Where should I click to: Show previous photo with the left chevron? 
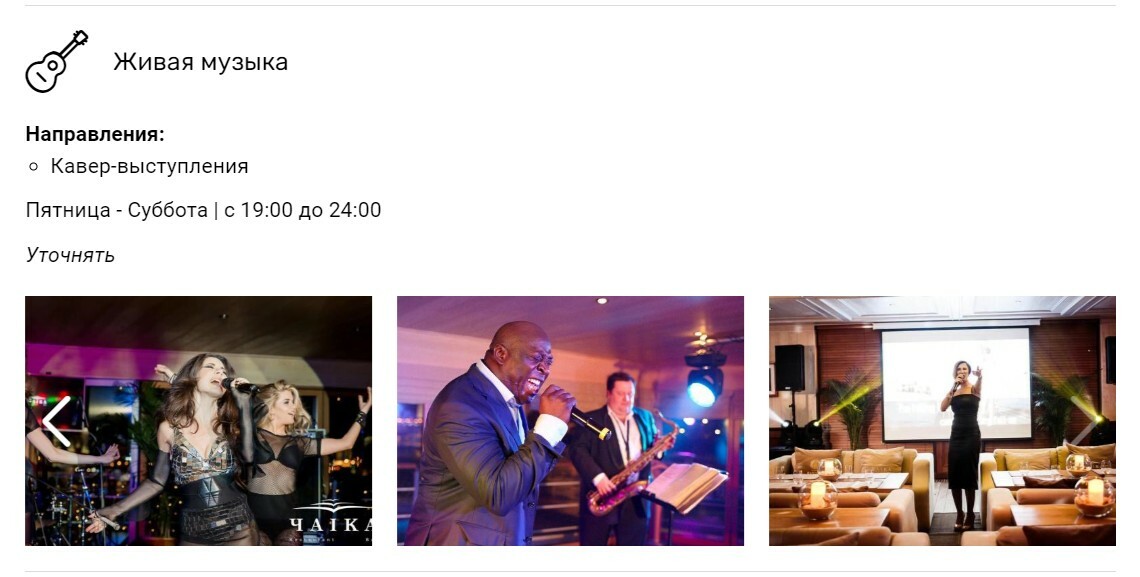[57, 421]
